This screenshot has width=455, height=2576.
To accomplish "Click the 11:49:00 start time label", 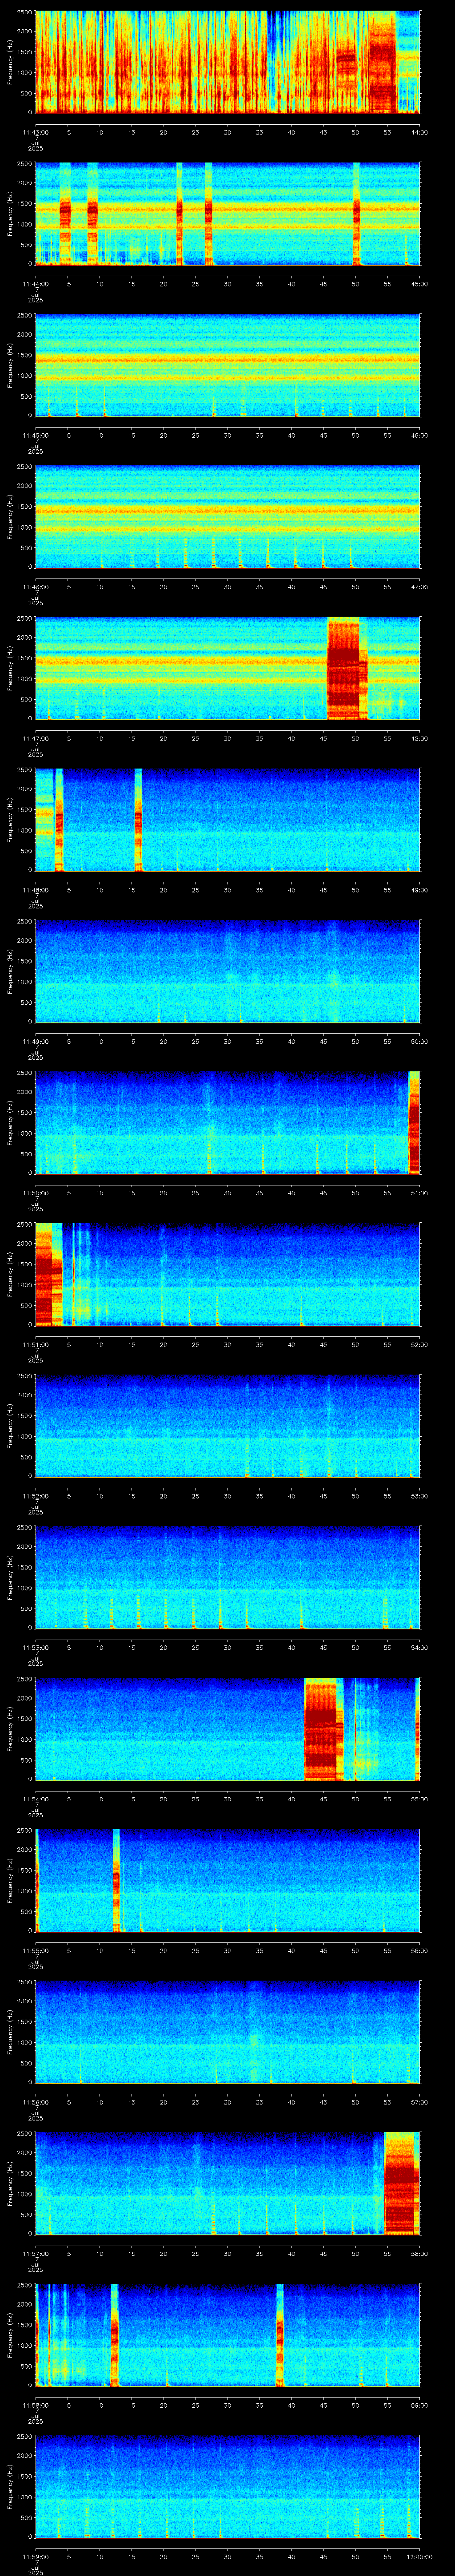I will point(35,1041).
